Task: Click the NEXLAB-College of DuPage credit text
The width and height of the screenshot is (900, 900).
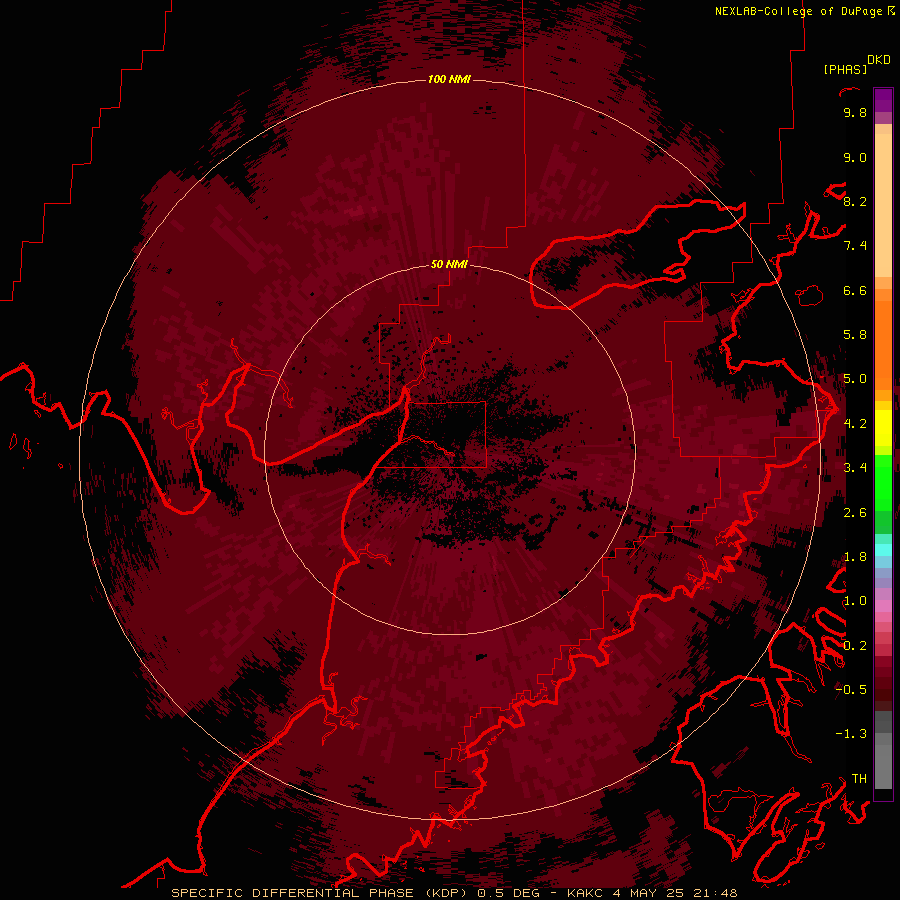Action: (x=798, y=11)
